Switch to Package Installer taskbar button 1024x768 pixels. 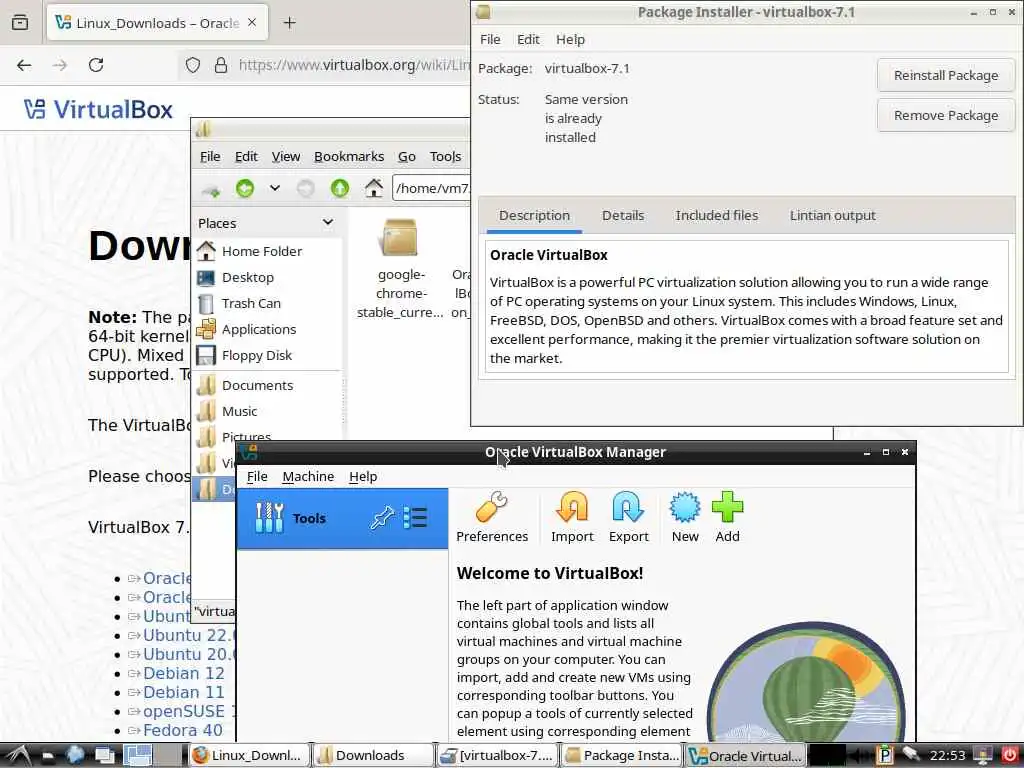(x=621, y=756)
